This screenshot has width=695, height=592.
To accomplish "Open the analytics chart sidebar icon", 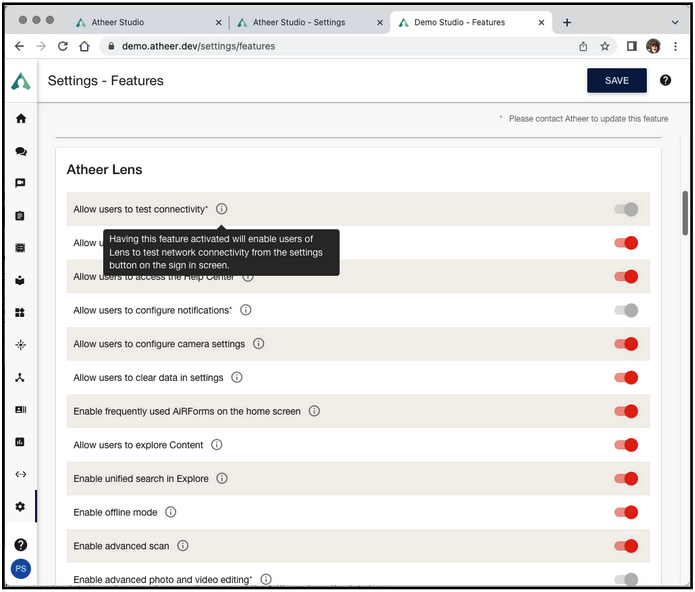I will [x=20, y=442].
